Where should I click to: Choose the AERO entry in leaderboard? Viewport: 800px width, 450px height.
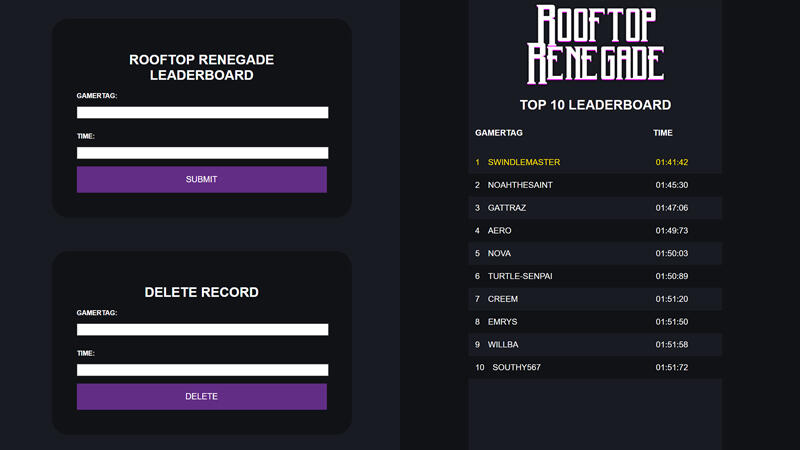[594, 231]
